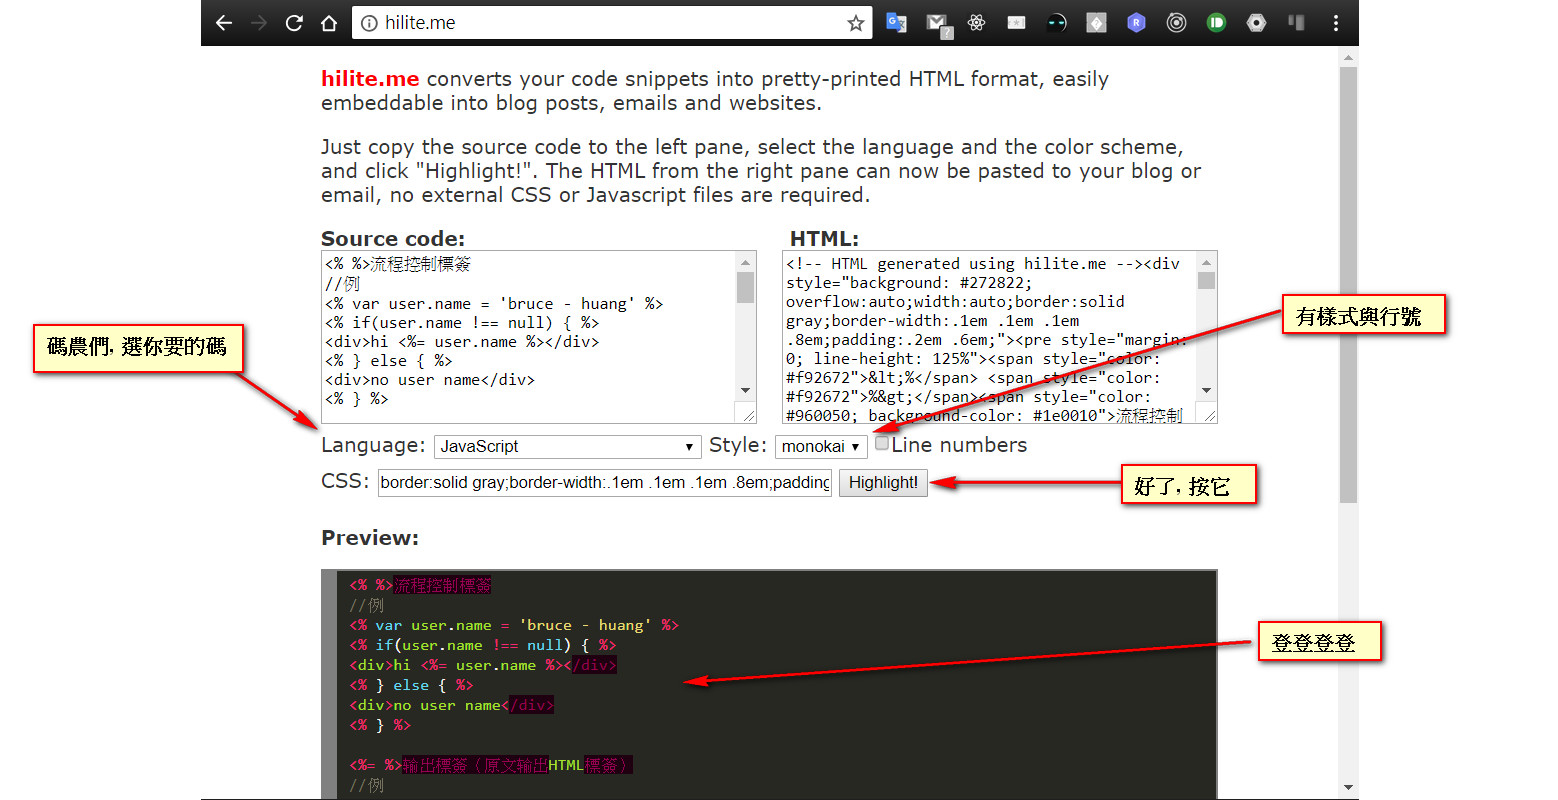Viewport: 1558px width, 800px height.
Task: Click preview line 'no user name'
Action: 451,705
